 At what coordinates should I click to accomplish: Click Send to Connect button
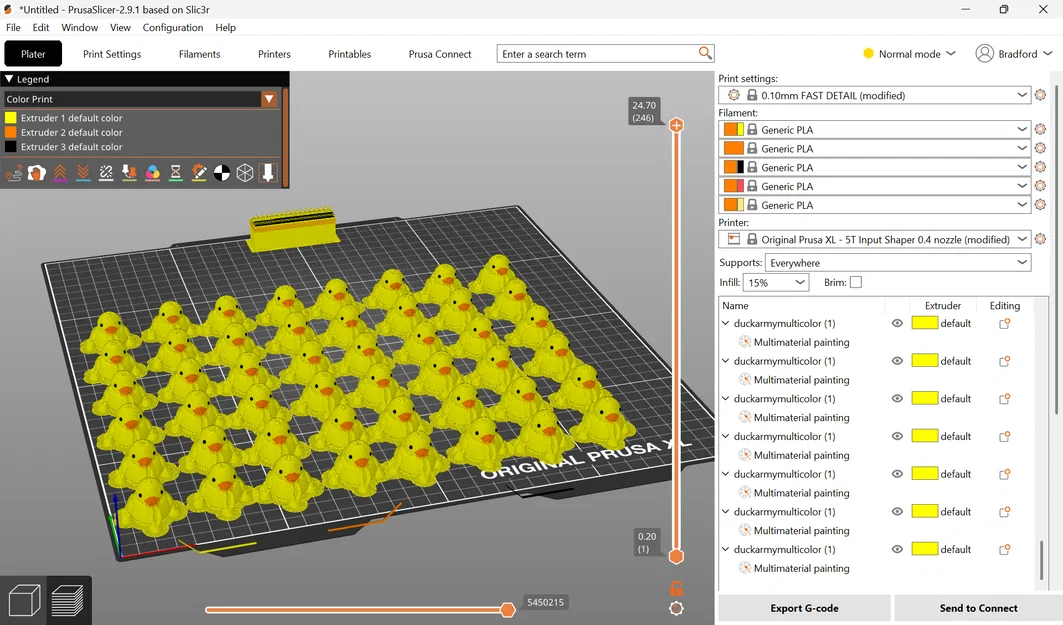click(x=978, y=608)
